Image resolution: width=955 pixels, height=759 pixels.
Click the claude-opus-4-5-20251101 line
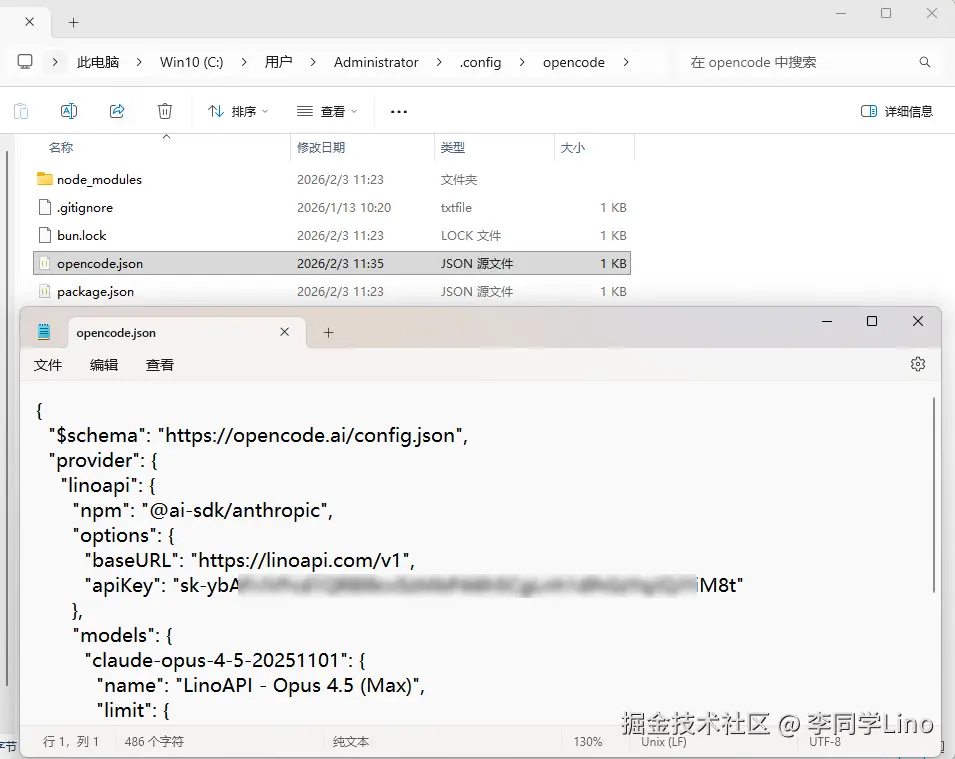(225, 660)
